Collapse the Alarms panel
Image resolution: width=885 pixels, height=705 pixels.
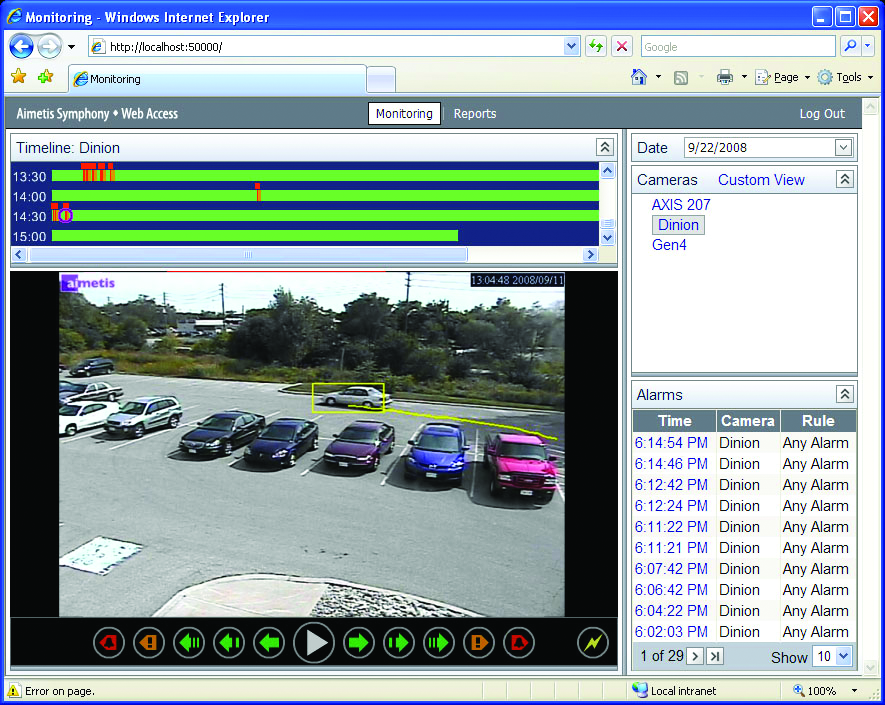844,395
